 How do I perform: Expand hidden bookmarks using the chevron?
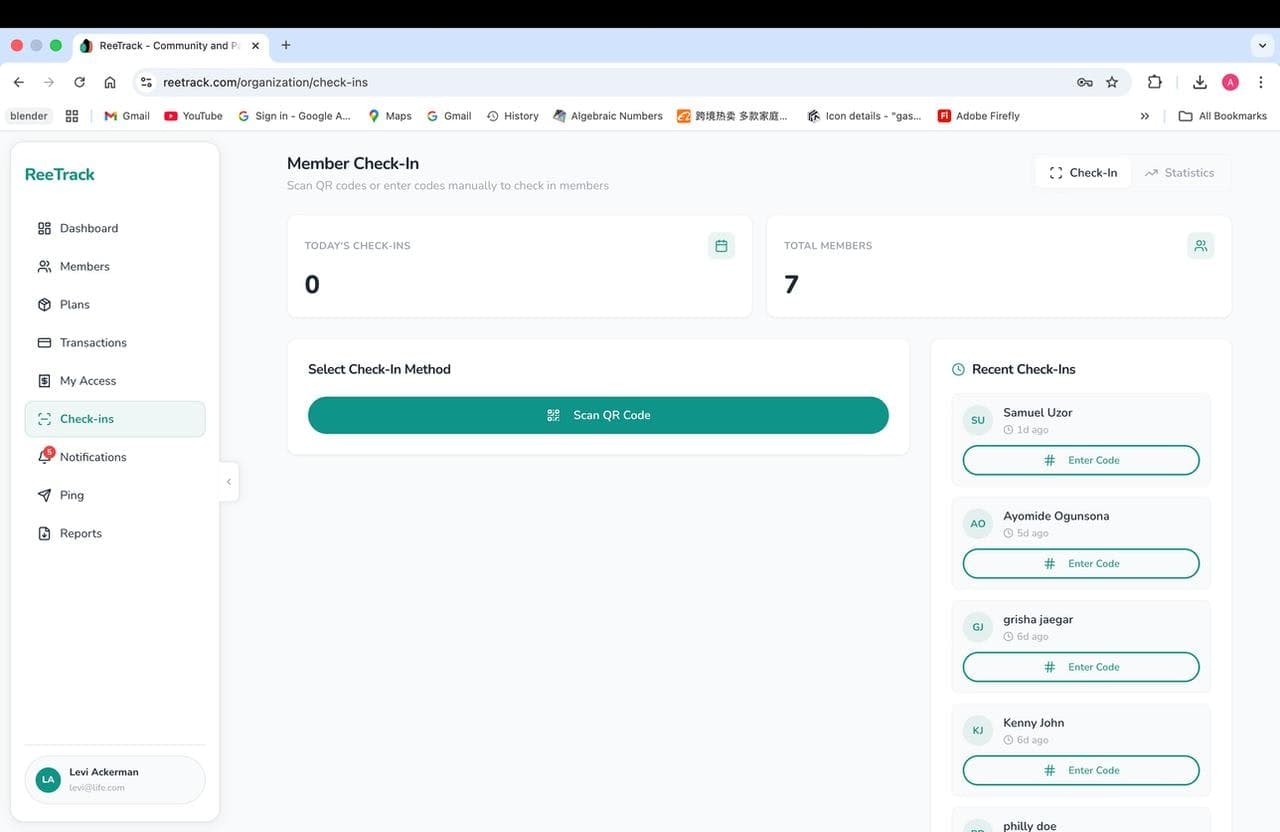coord(1144,115)
